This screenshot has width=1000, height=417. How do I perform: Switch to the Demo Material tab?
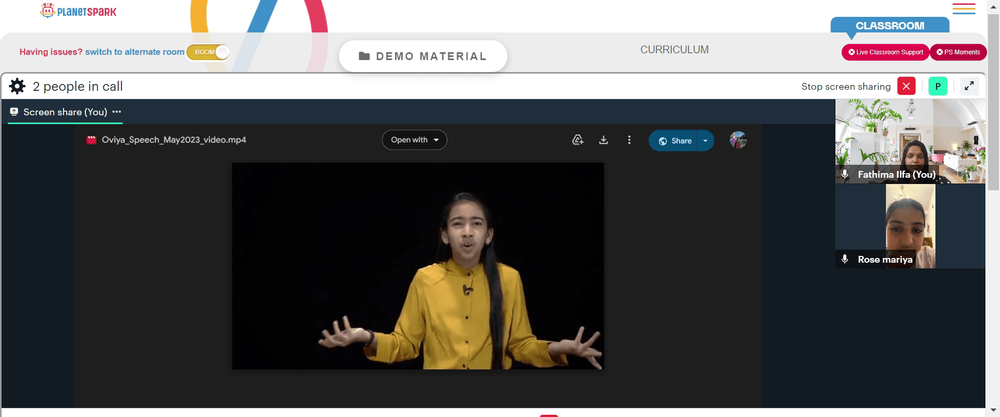pos(423,56)
